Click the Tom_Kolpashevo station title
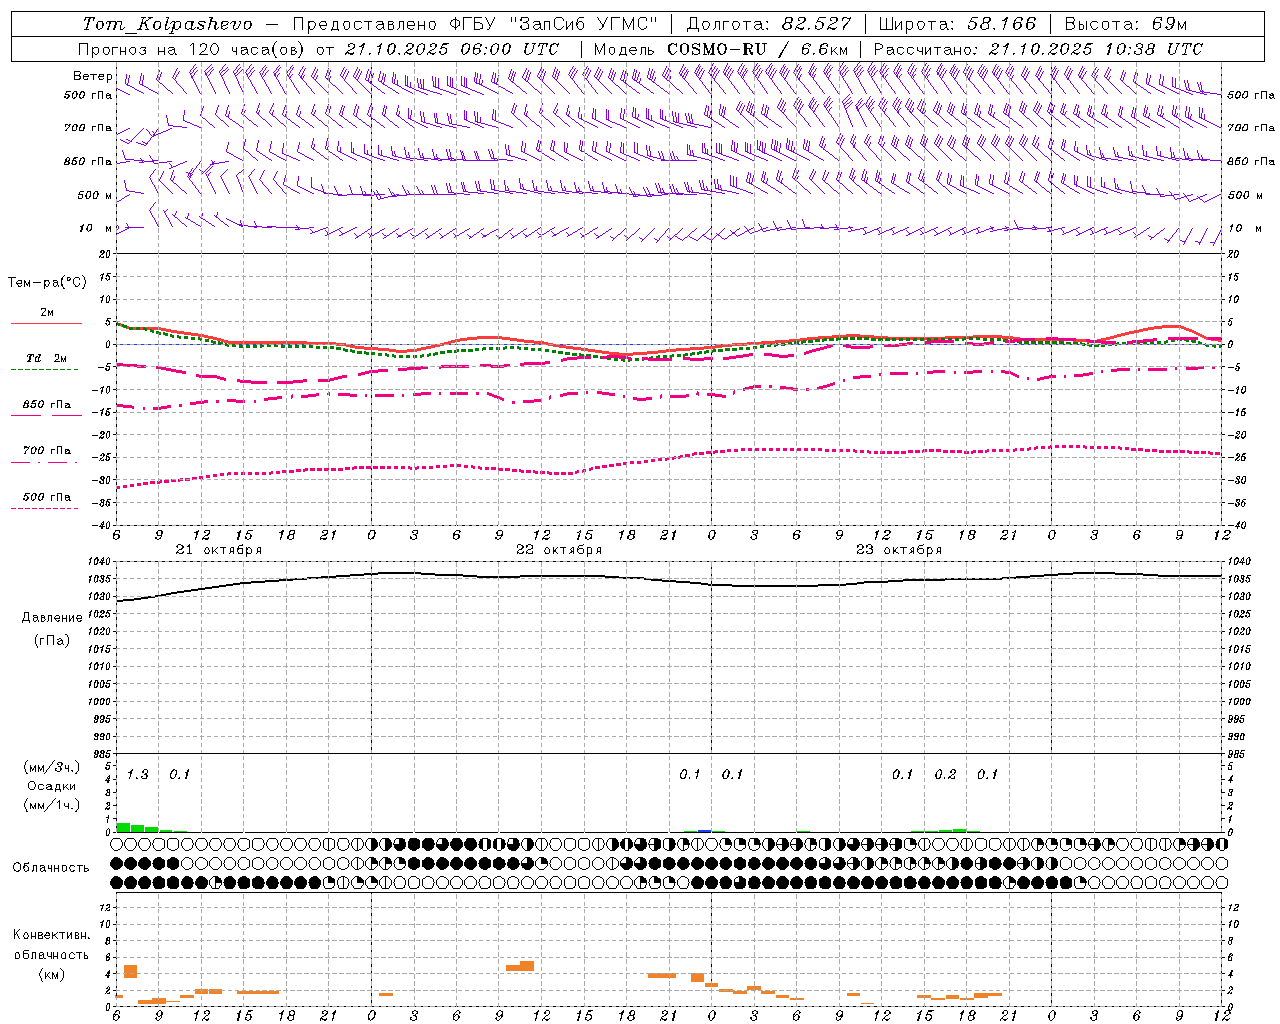1280x1024 pixels. 166,24
